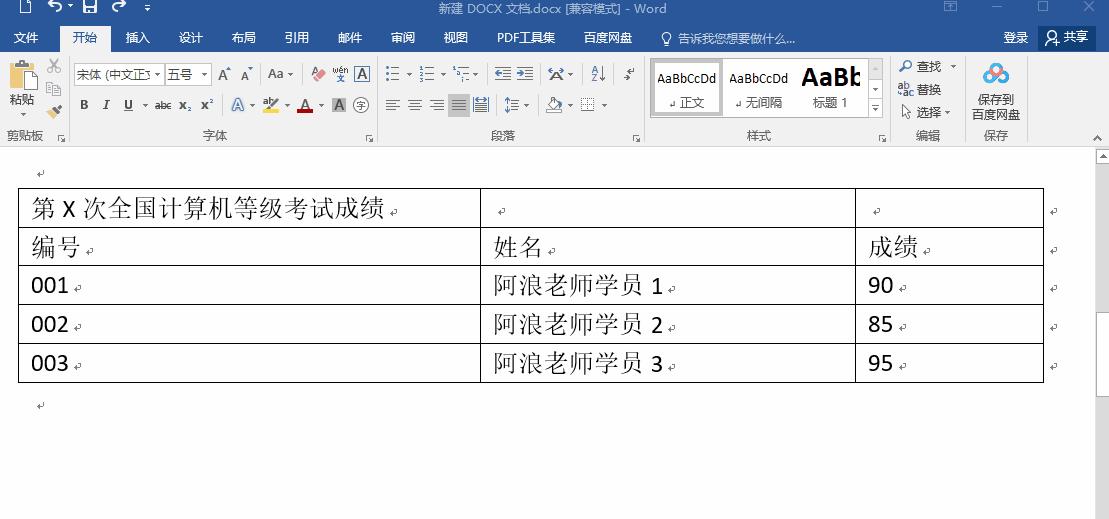Image resolution: width=1109 pixels, height=519 pixels.
Task: Click the Save icon in quick access toolbar
Action: point(89,7)
